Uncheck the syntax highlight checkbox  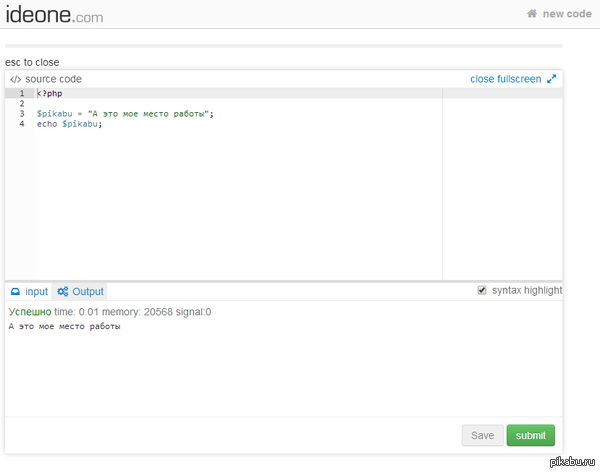tap(482, 290)
